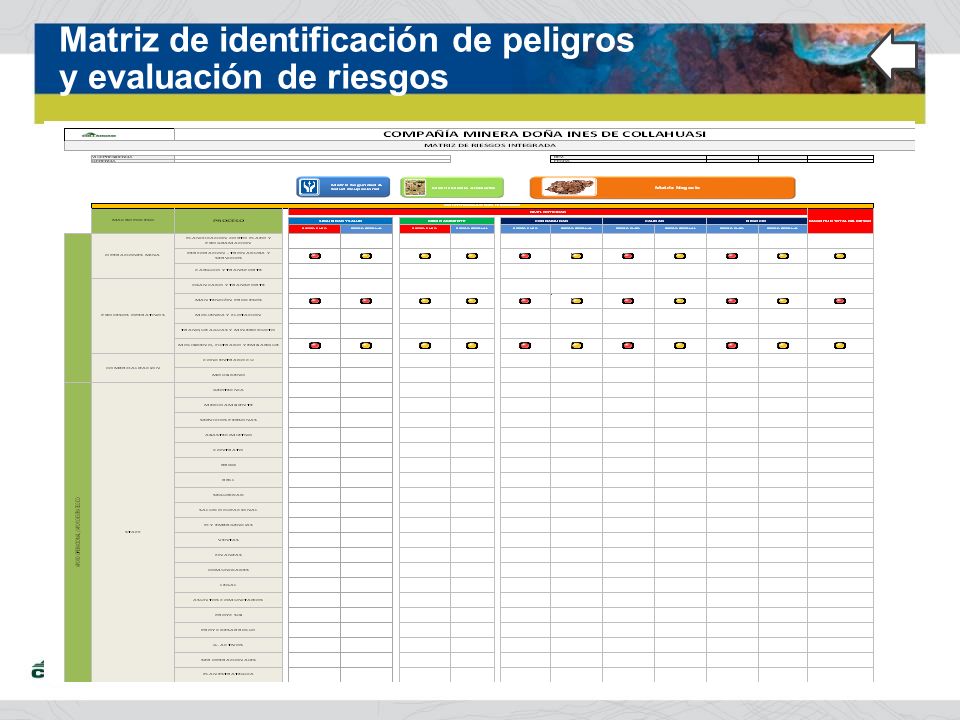Click yellow total-column indicator in Molibdeno row
Screen dimensions: 960x720
840,345
